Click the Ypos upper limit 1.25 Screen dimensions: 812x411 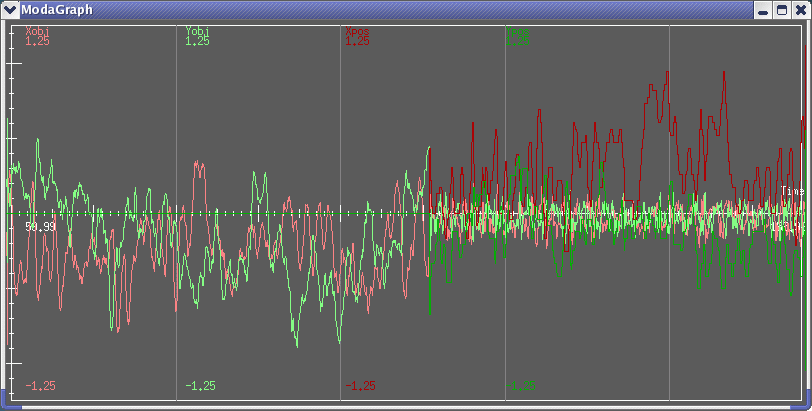pyautogui.click(x=517, y=41)
